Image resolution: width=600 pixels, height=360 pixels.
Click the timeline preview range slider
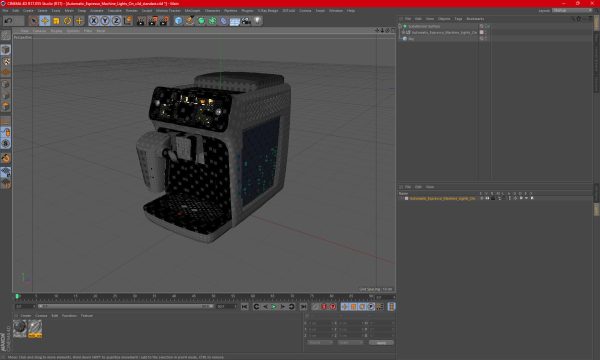pos(126,306)
